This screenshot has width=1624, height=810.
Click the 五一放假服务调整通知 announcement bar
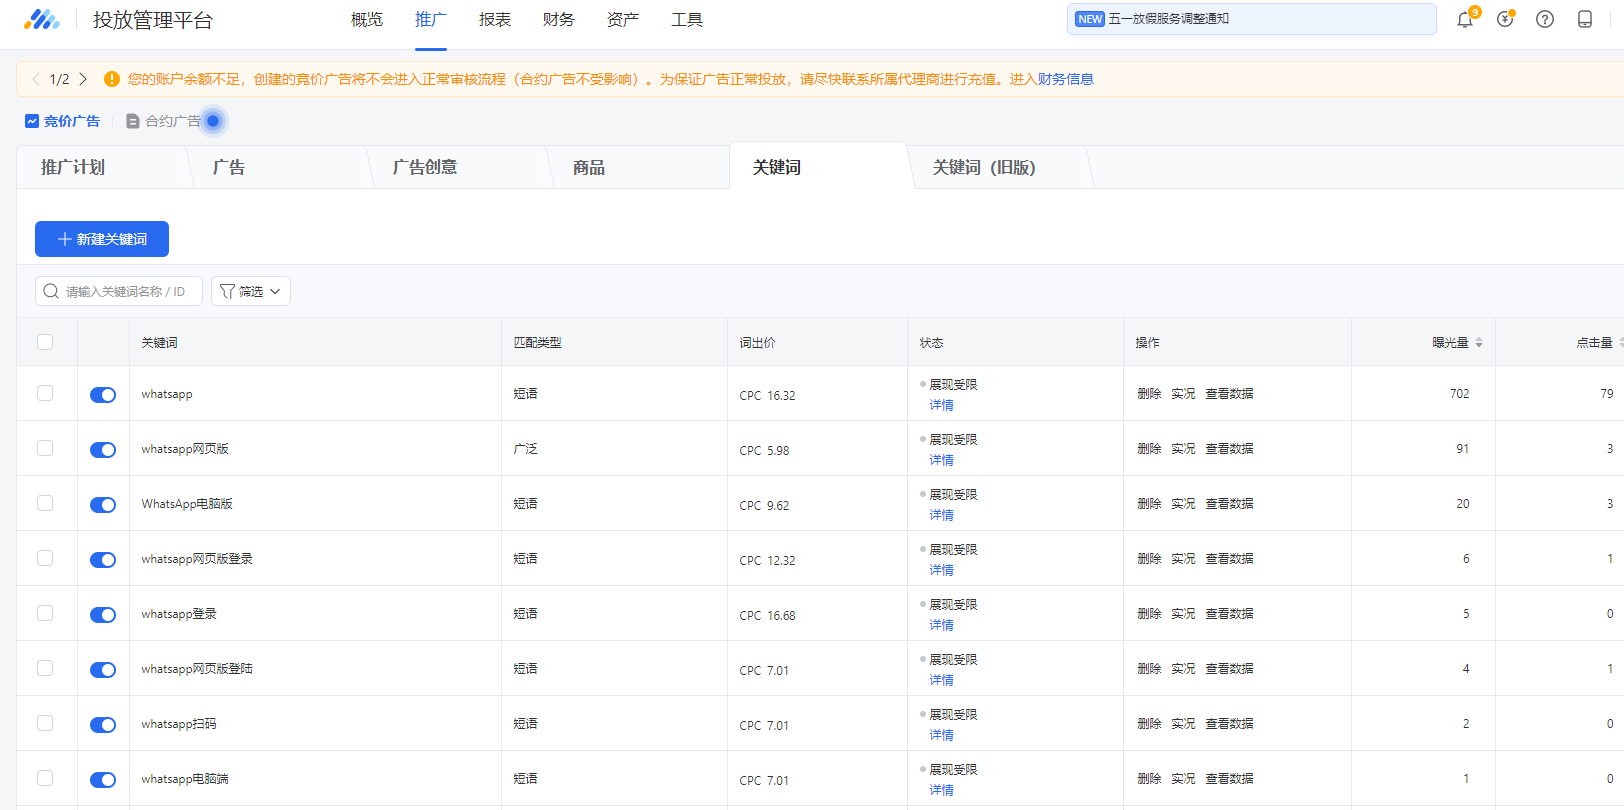click(x=1252, y=19)
